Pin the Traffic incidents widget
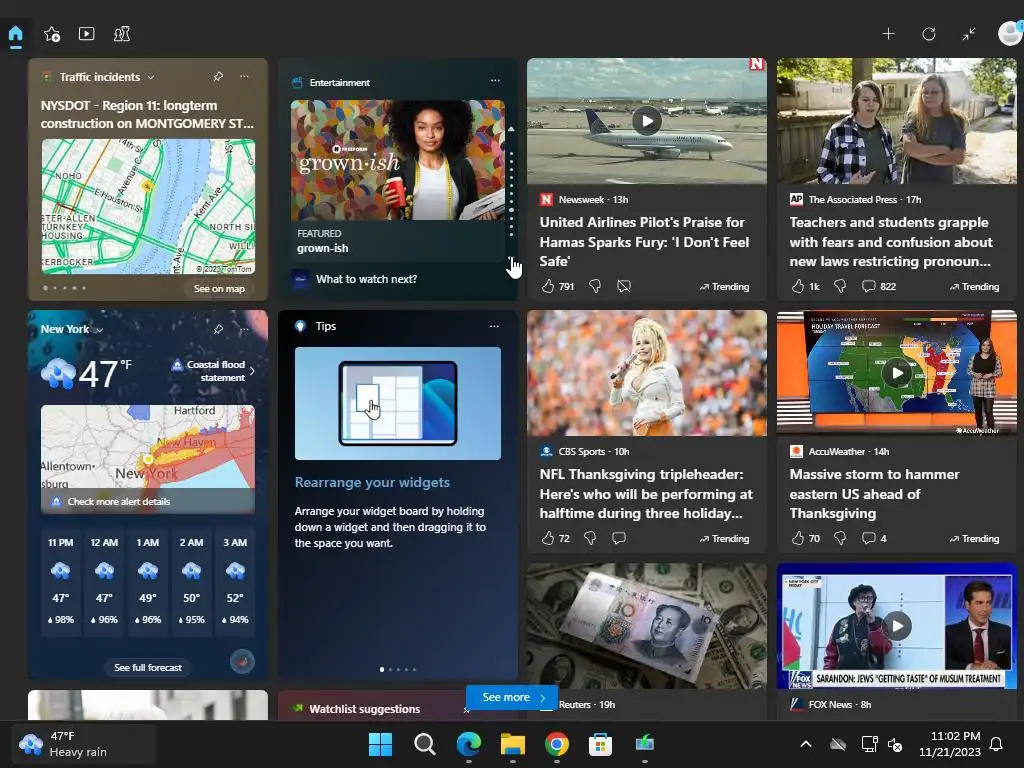 pos(218,76)
